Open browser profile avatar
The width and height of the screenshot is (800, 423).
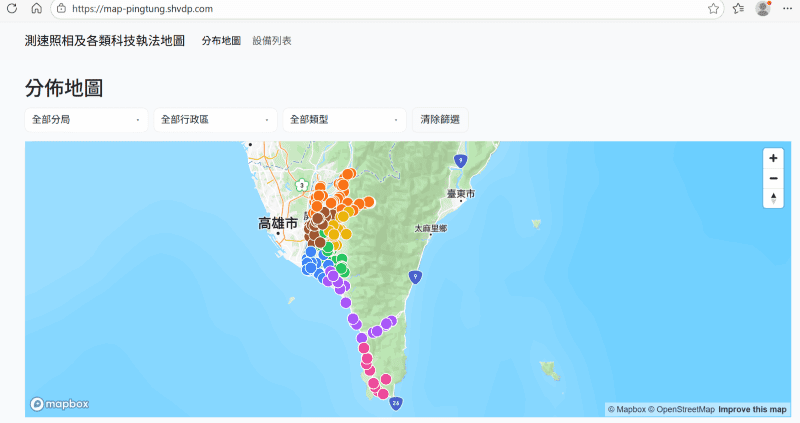coord(763,8)
